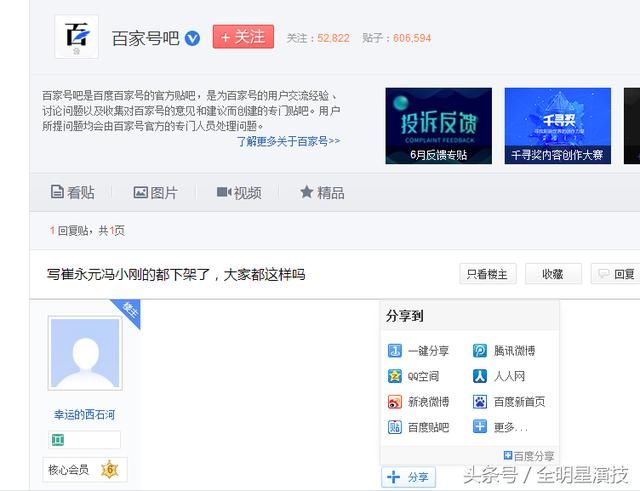The width and height of the screenshot is (640, 491).
Task: Click the 图片 picture icon
Action: tap(140, 192)
